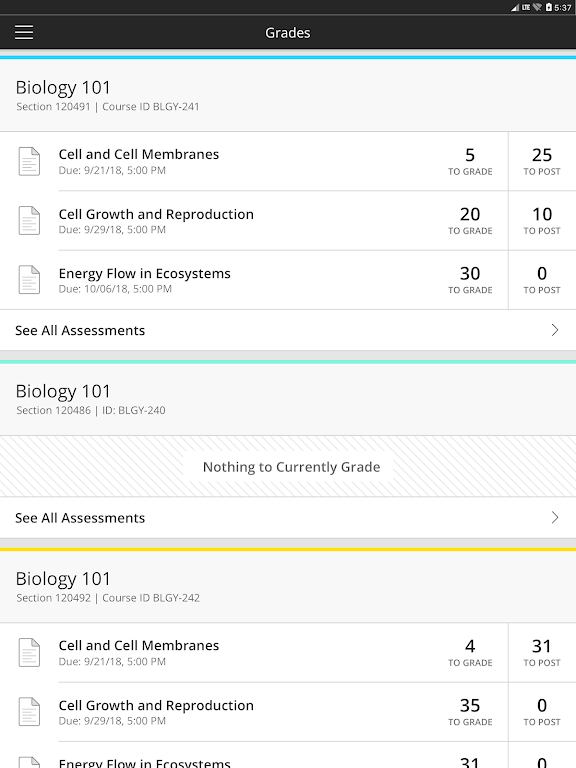The image size is (576, 768).
Task: Select Biology 101 section 120491 course header
Action: (288, 96)
